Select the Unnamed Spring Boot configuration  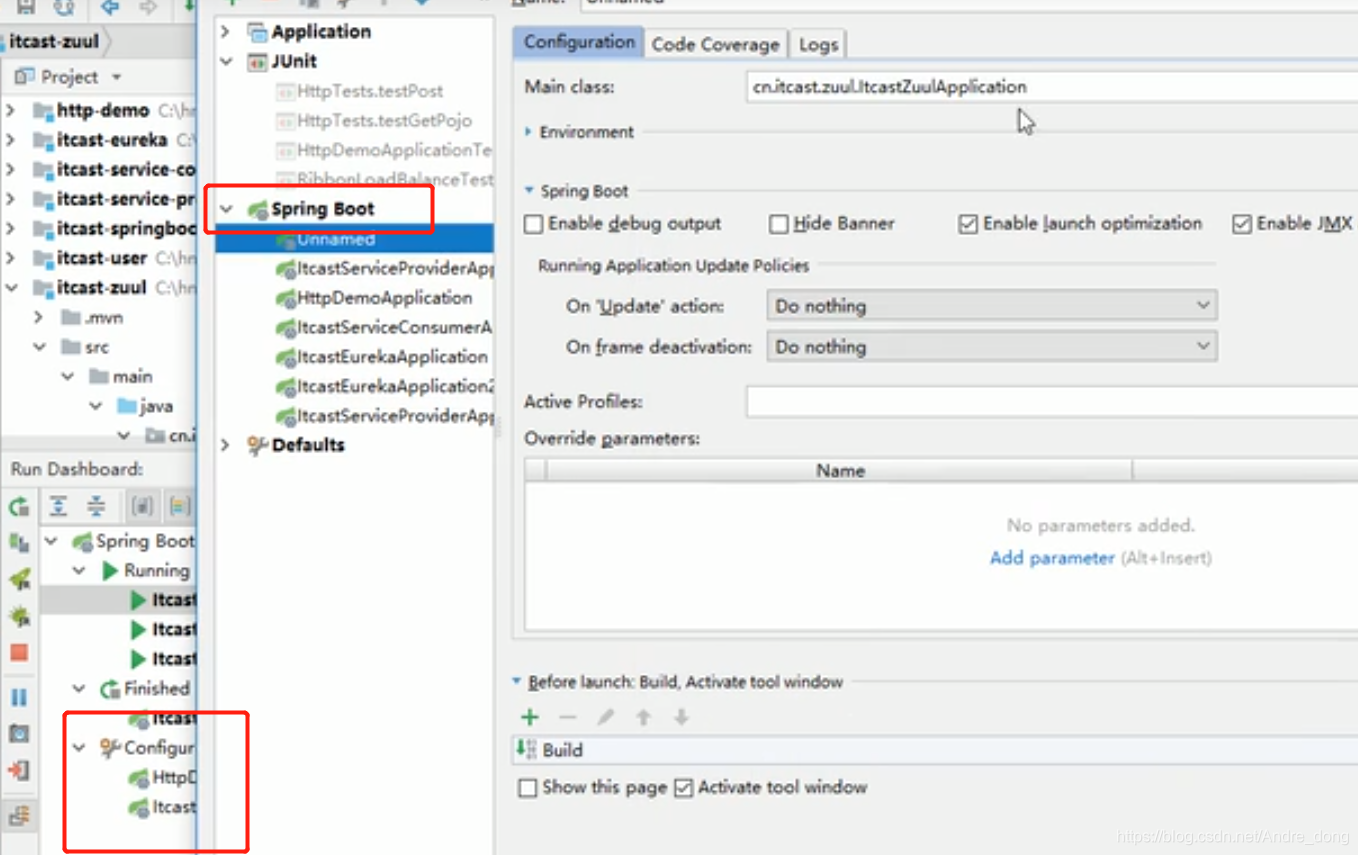click(x=354, y=239)
